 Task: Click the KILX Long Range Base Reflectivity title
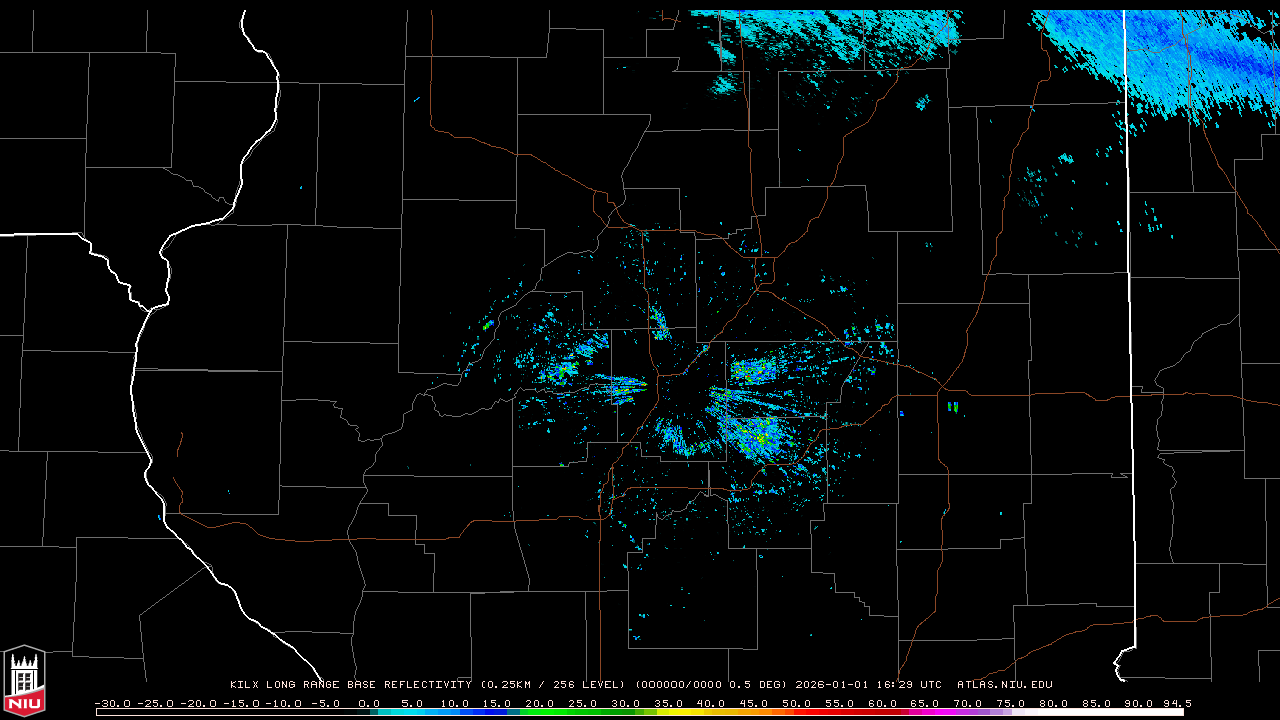pyautogui.click(x=350, y=685)
